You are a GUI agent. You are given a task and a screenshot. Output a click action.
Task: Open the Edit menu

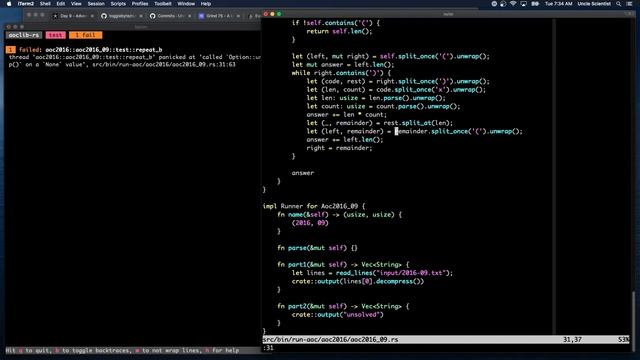tap(61, 4)
